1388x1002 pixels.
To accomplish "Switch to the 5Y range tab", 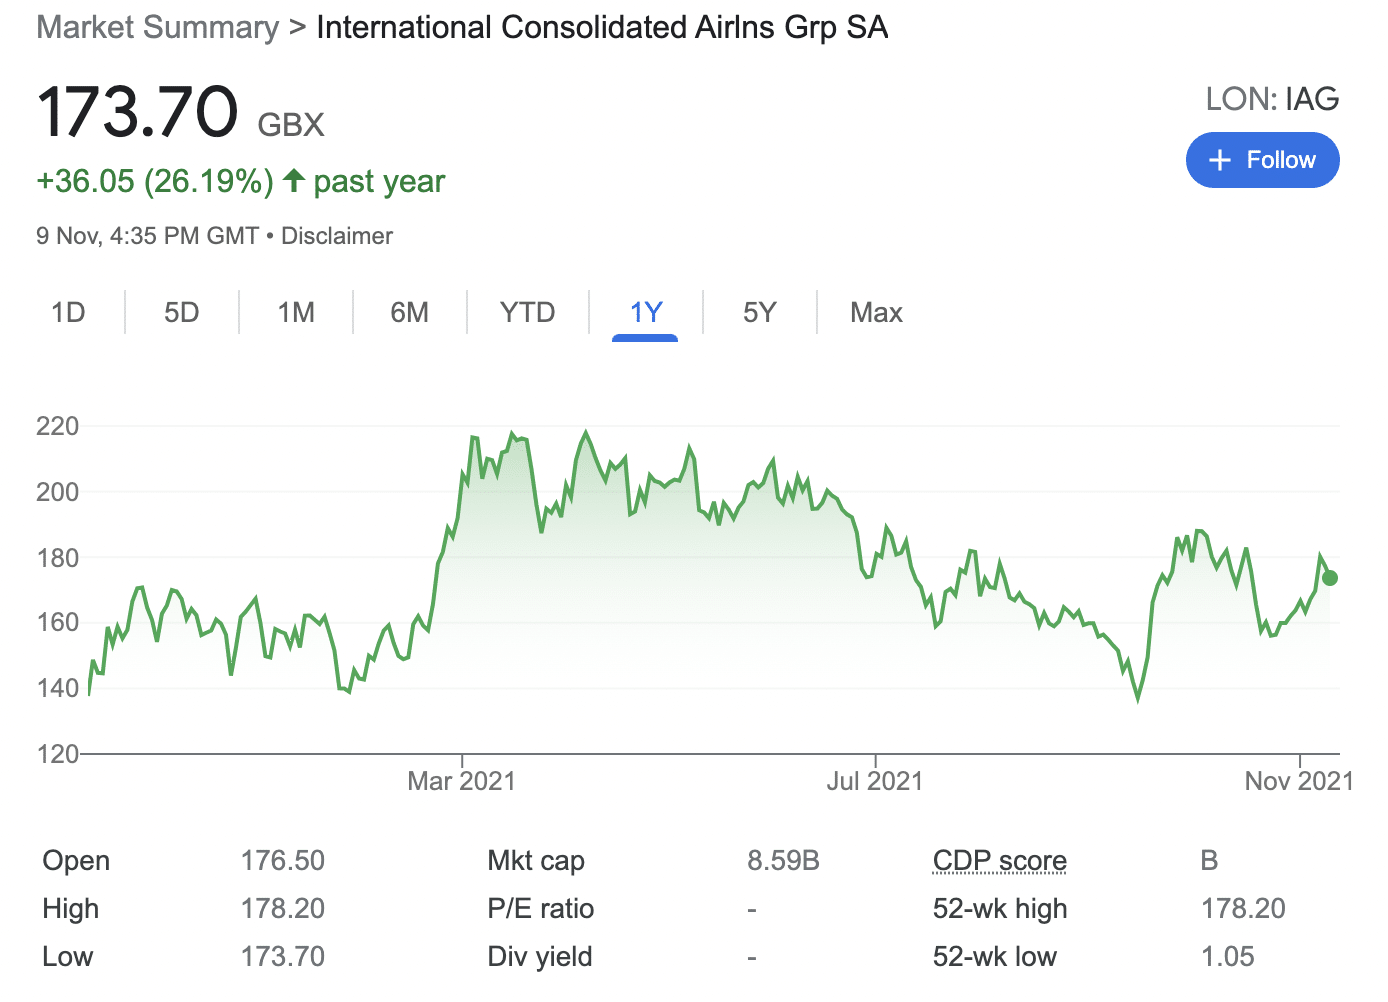I will coord(760,313).
